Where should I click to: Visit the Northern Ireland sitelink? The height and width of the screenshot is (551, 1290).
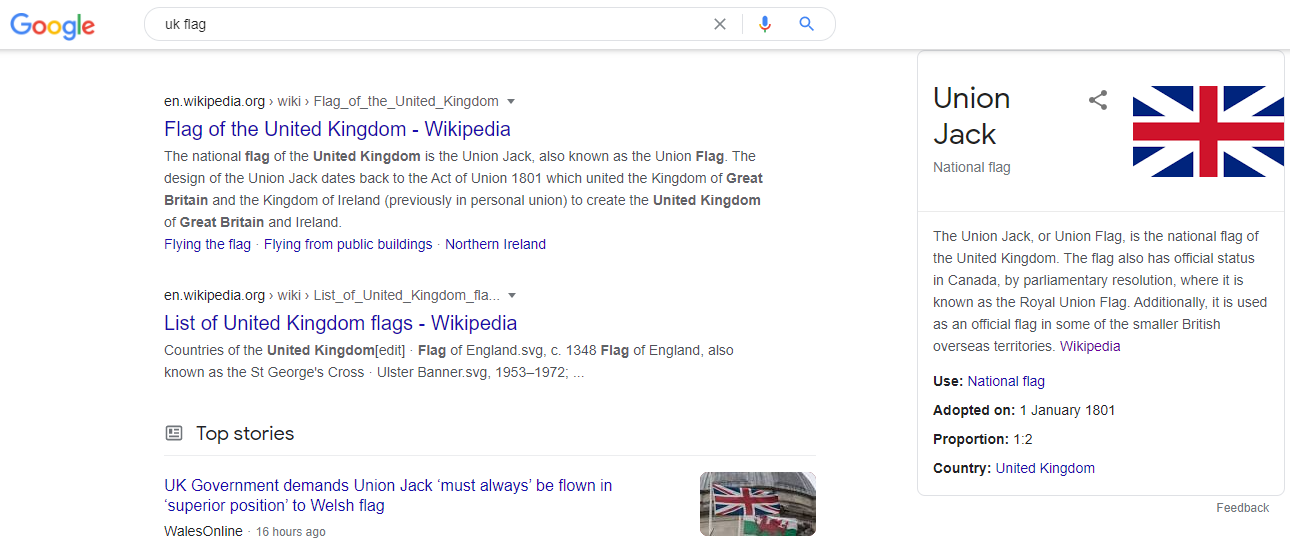(495, 244)
